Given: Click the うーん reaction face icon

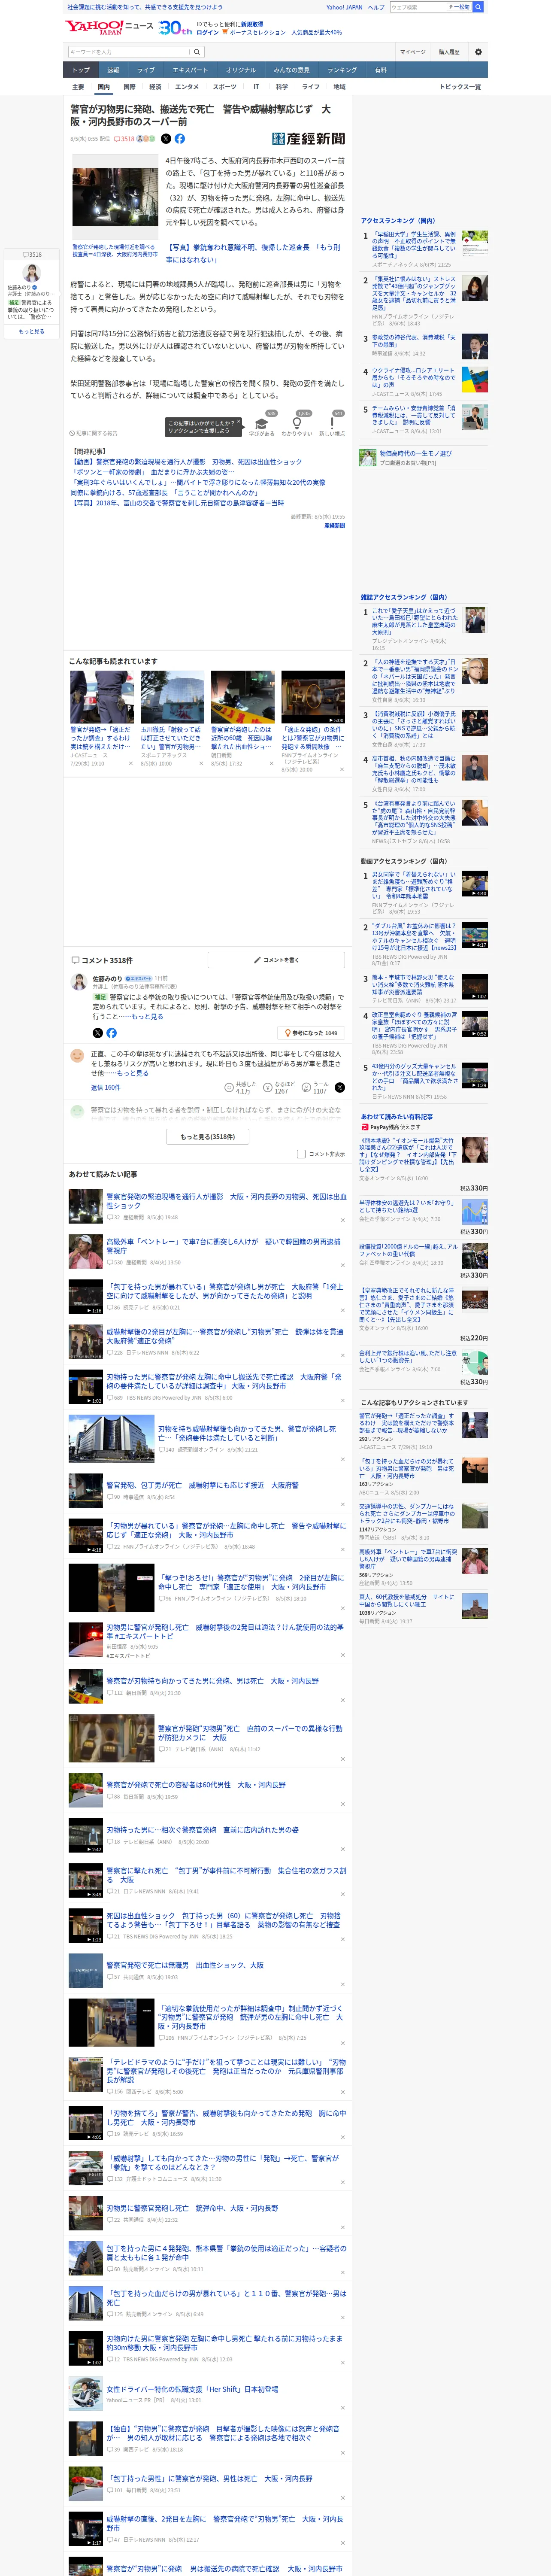Looking at the screenshot, I should click(x=307, y=1087).
